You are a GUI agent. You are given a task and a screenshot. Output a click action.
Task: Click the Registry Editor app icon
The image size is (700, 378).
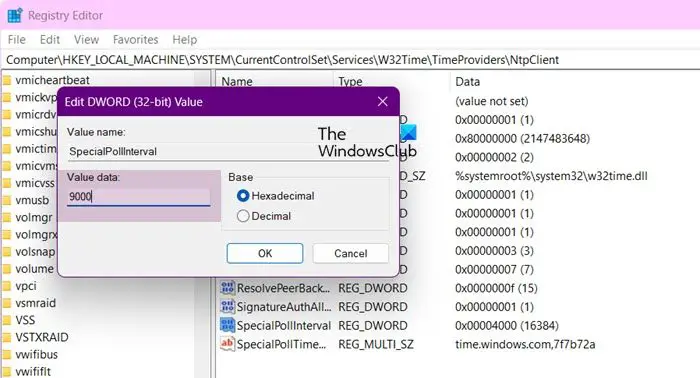(x=15, y=15)
